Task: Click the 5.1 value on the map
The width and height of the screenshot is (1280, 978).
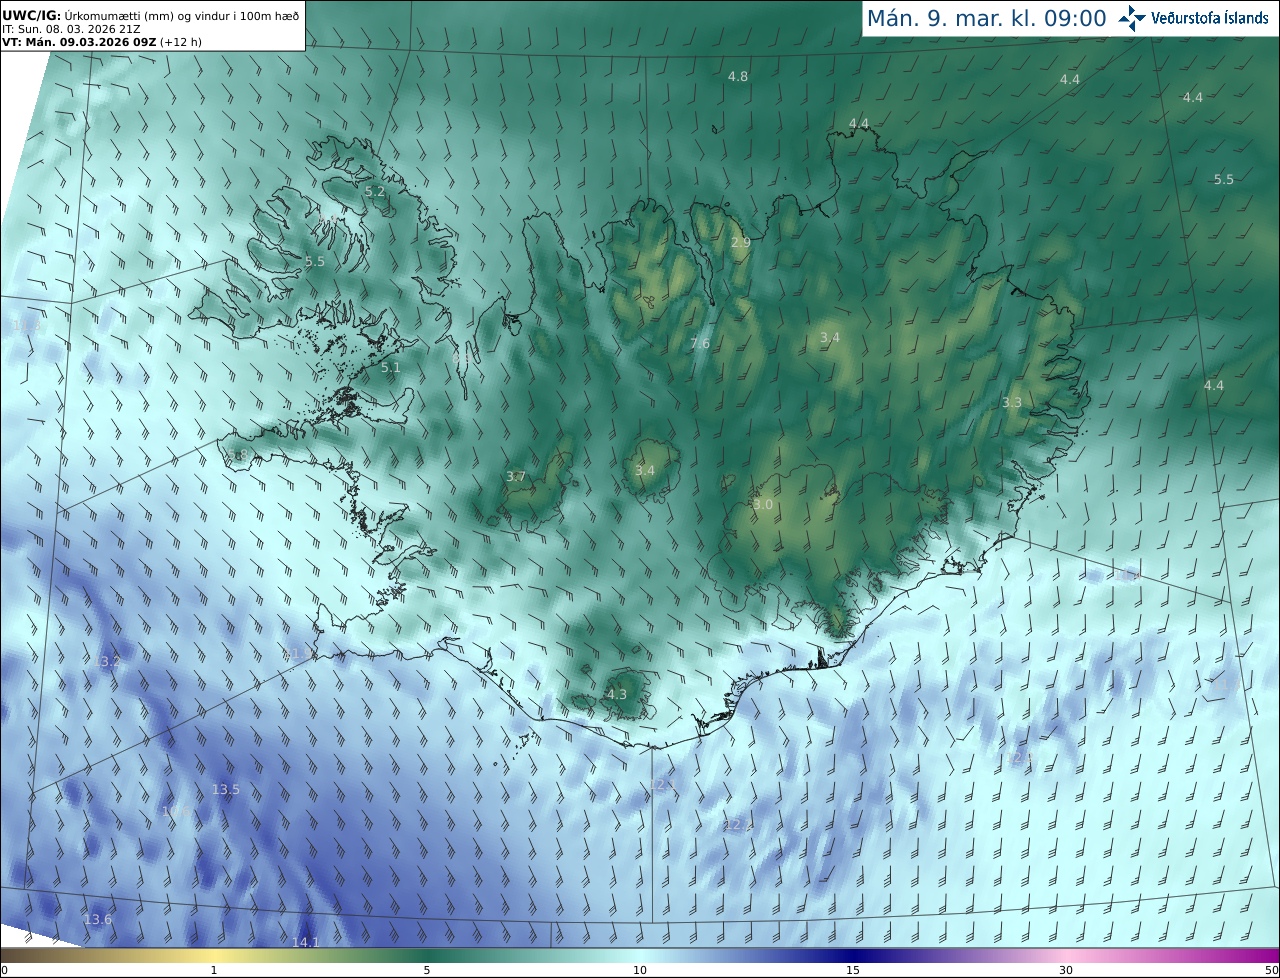Action: (390, 368)
